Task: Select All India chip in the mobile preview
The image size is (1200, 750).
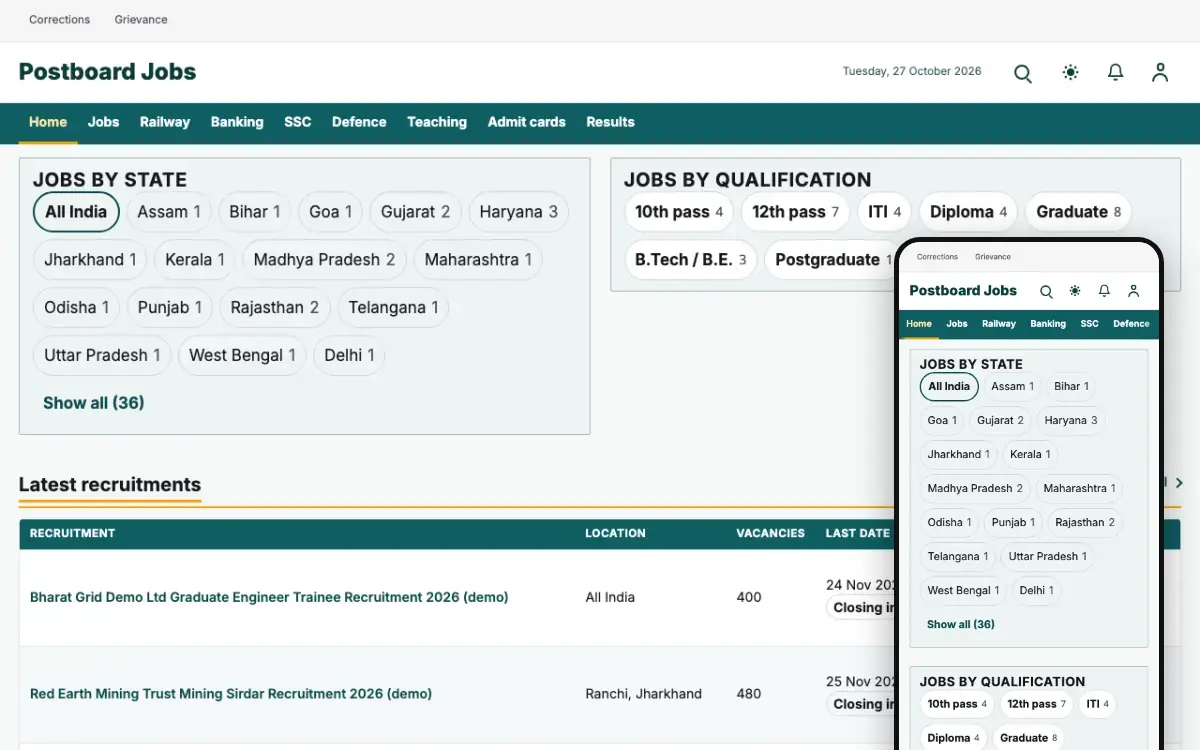Action: click(949, 387)
